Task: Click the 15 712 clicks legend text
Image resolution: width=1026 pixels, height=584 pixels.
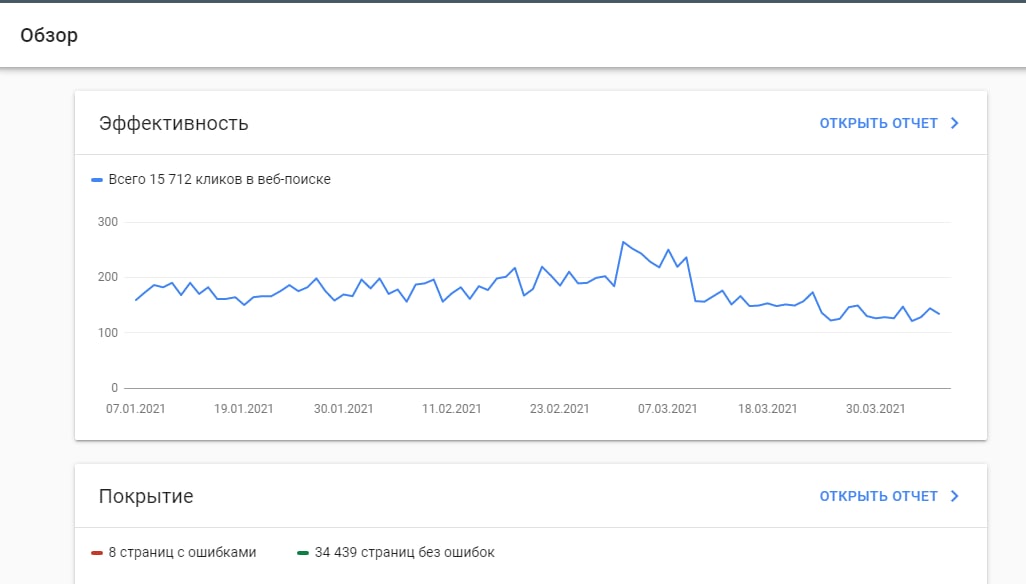Action: pos(219,179)
